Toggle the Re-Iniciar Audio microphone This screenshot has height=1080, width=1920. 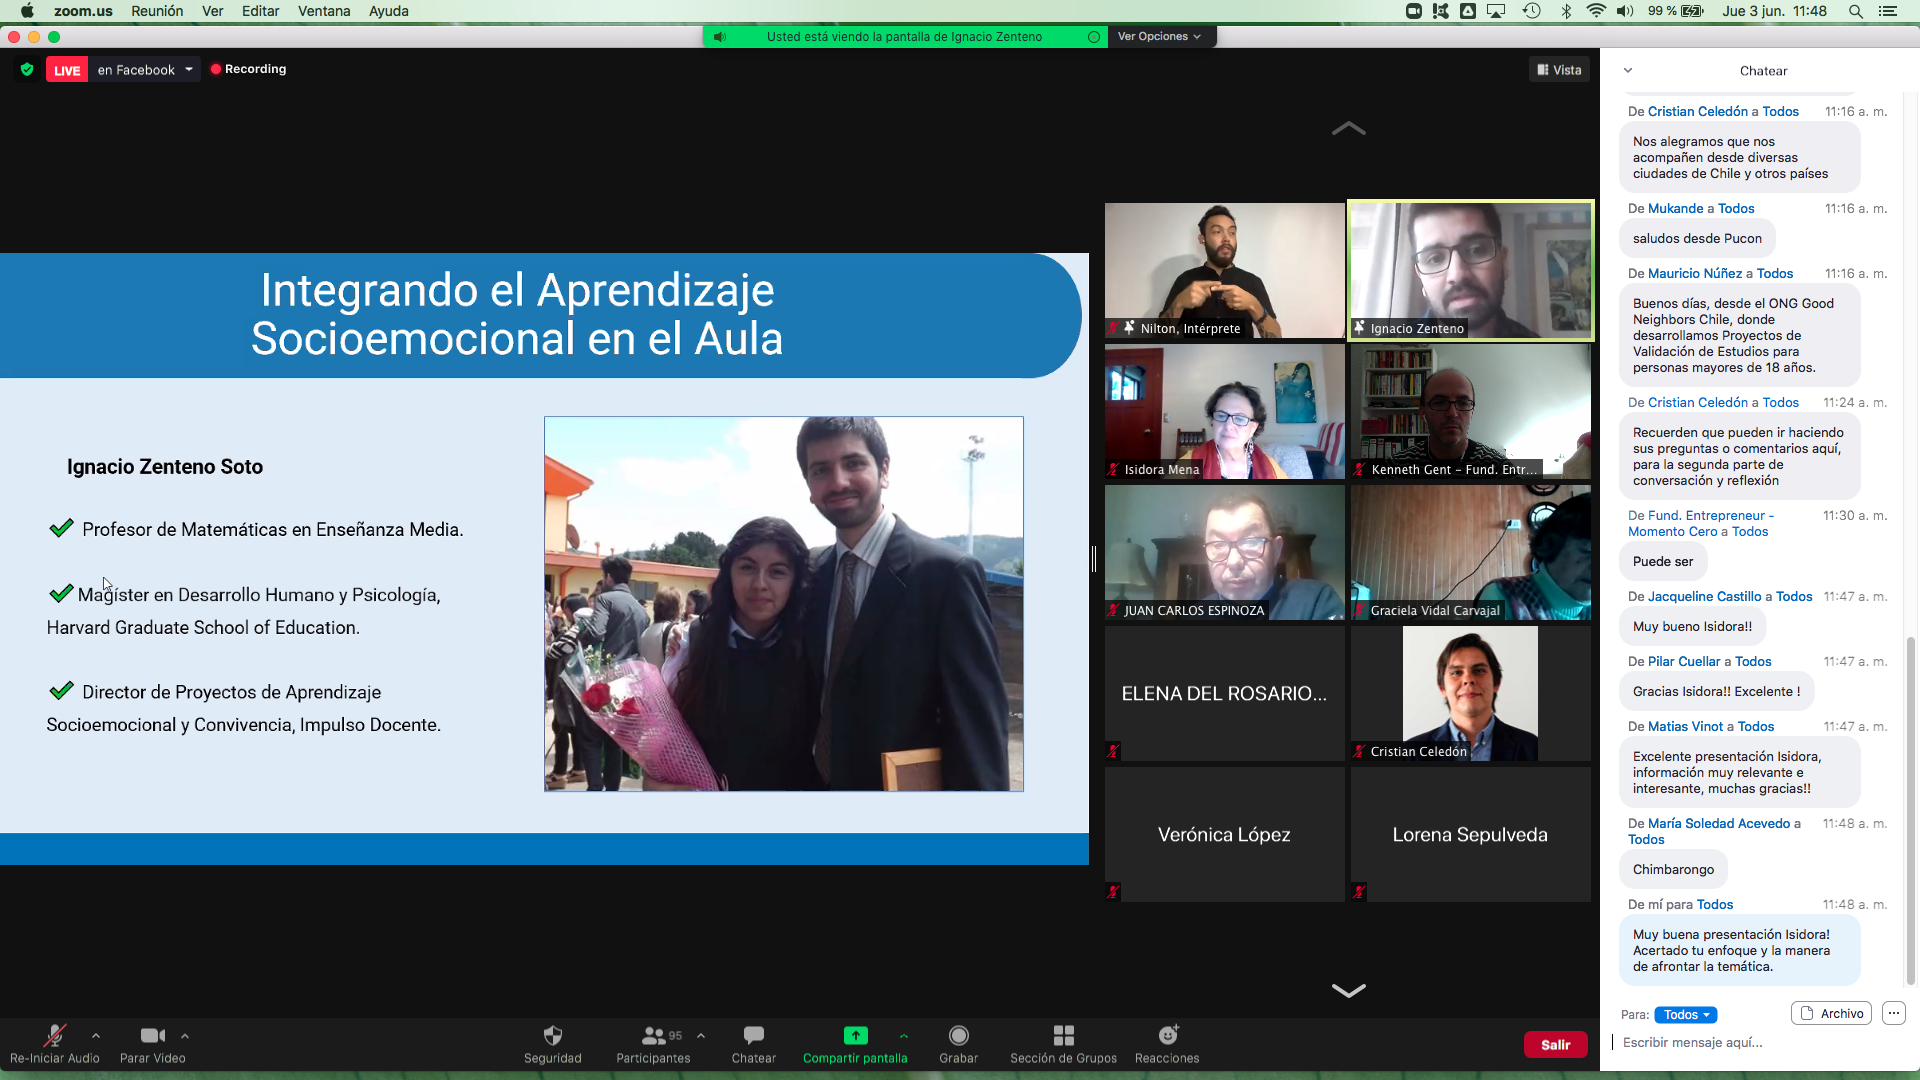tap(54, 1036)
